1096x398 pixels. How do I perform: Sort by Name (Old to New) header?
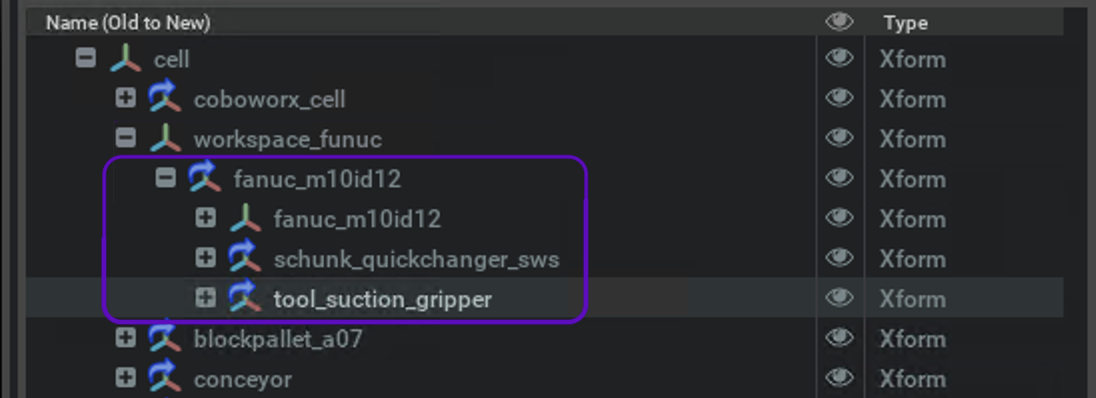pyautogui.click(x=128, y=23)
